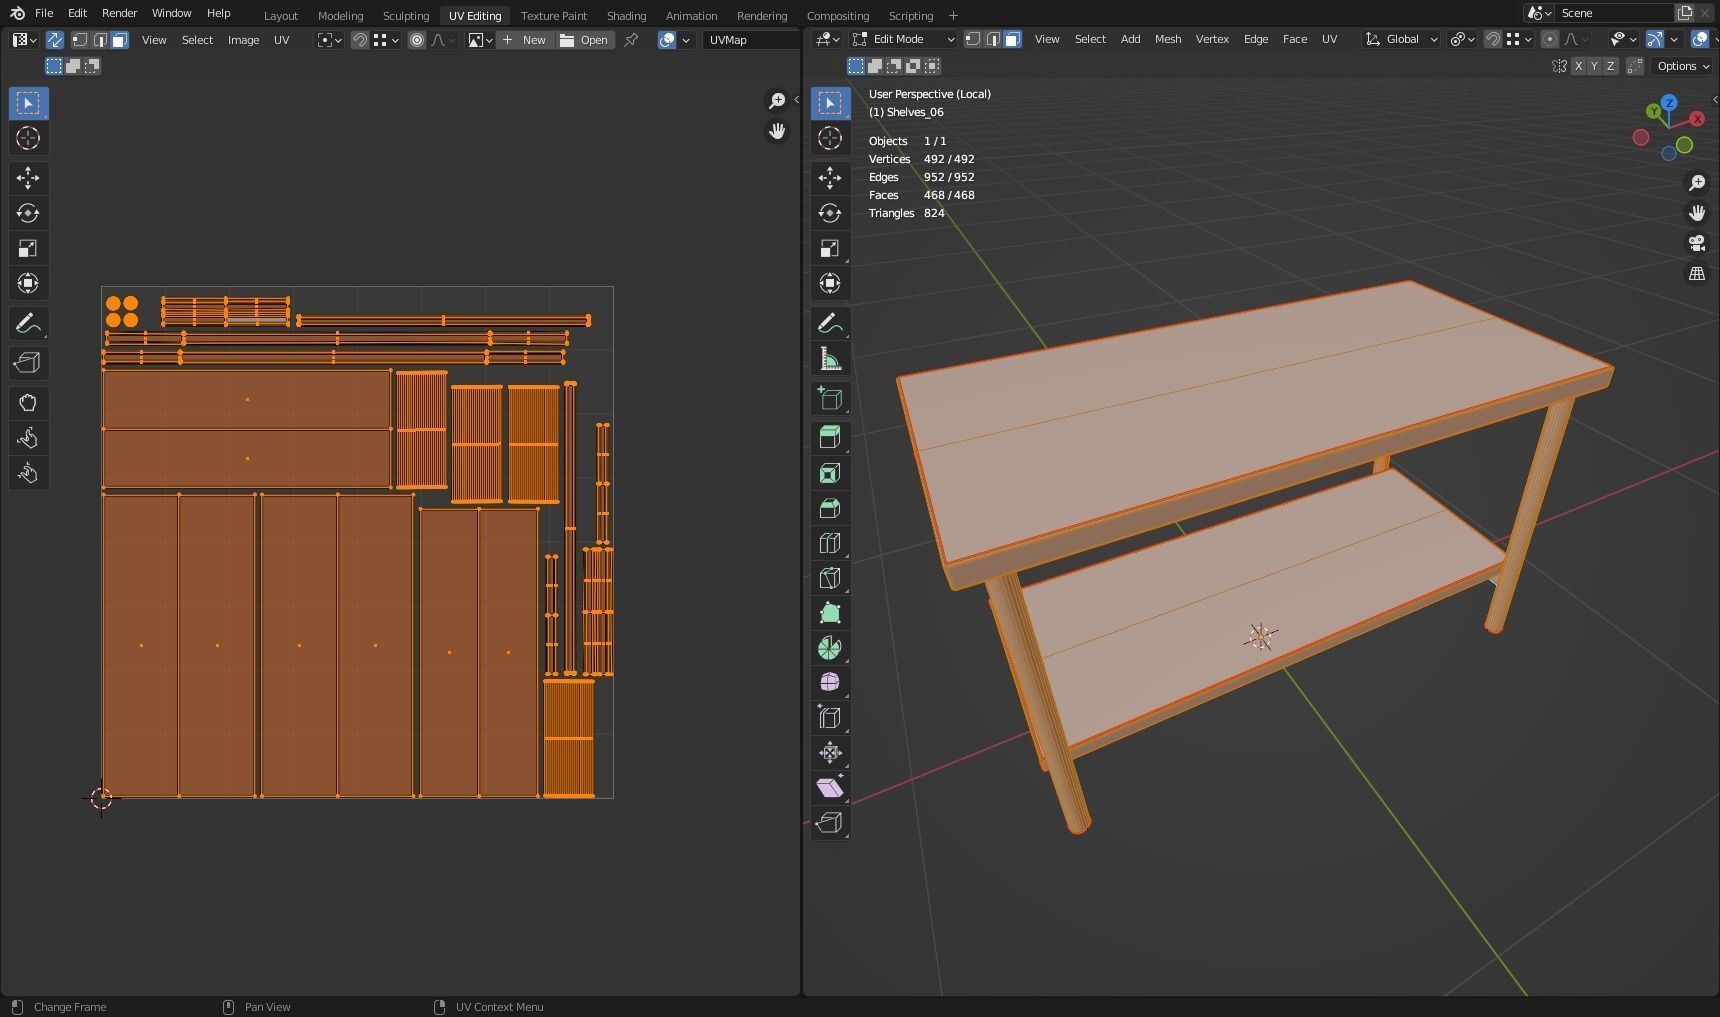
Task: Select the Cursor tool in the UV editor toolbar
Action: click(x=28, y=138)
